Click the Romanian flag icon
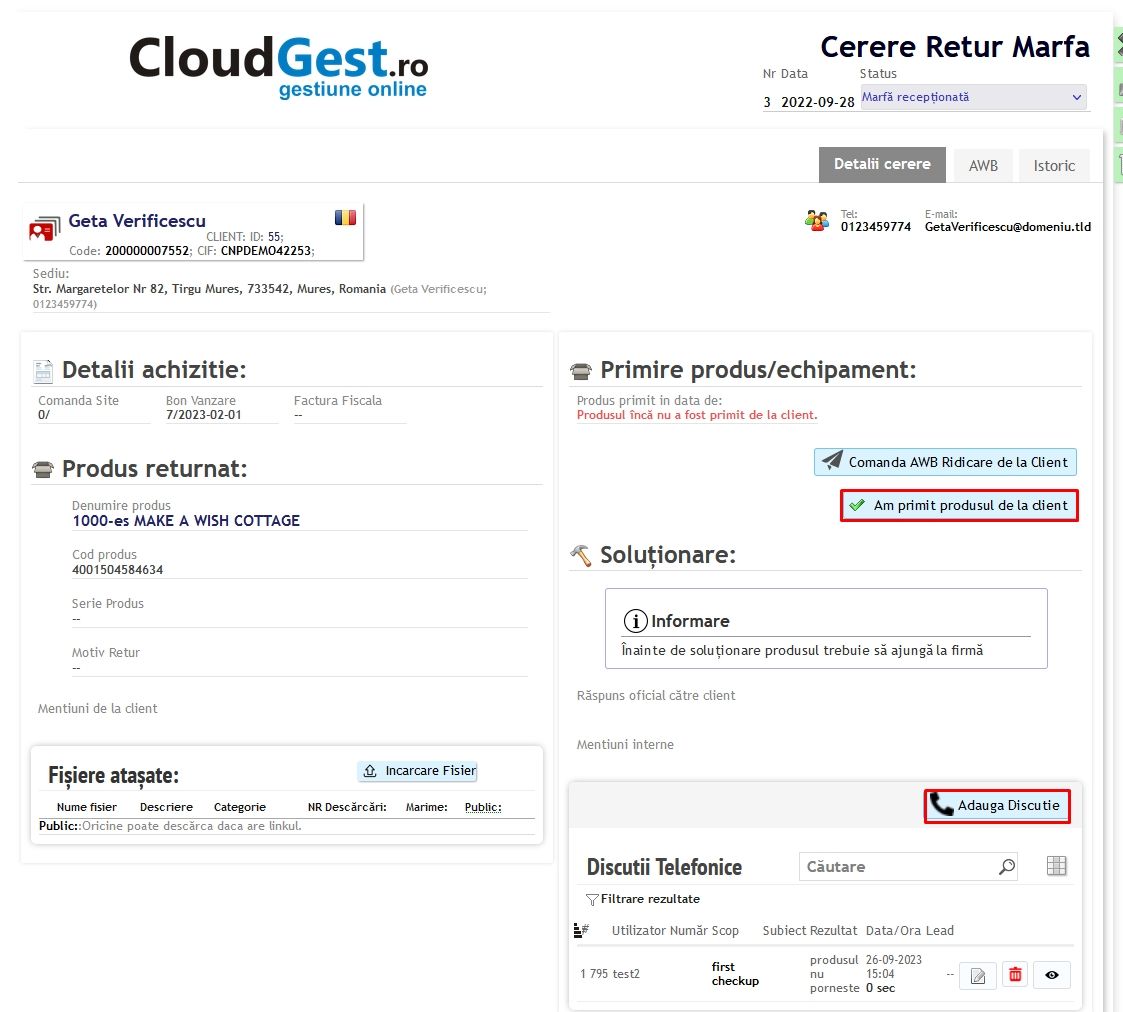This screenshot has width=1123, height=1012. coord(345,218)
